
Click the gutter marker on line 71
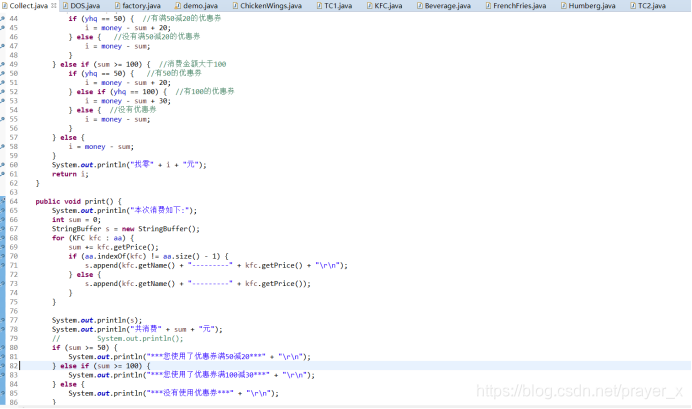click(x=3, y=265)
